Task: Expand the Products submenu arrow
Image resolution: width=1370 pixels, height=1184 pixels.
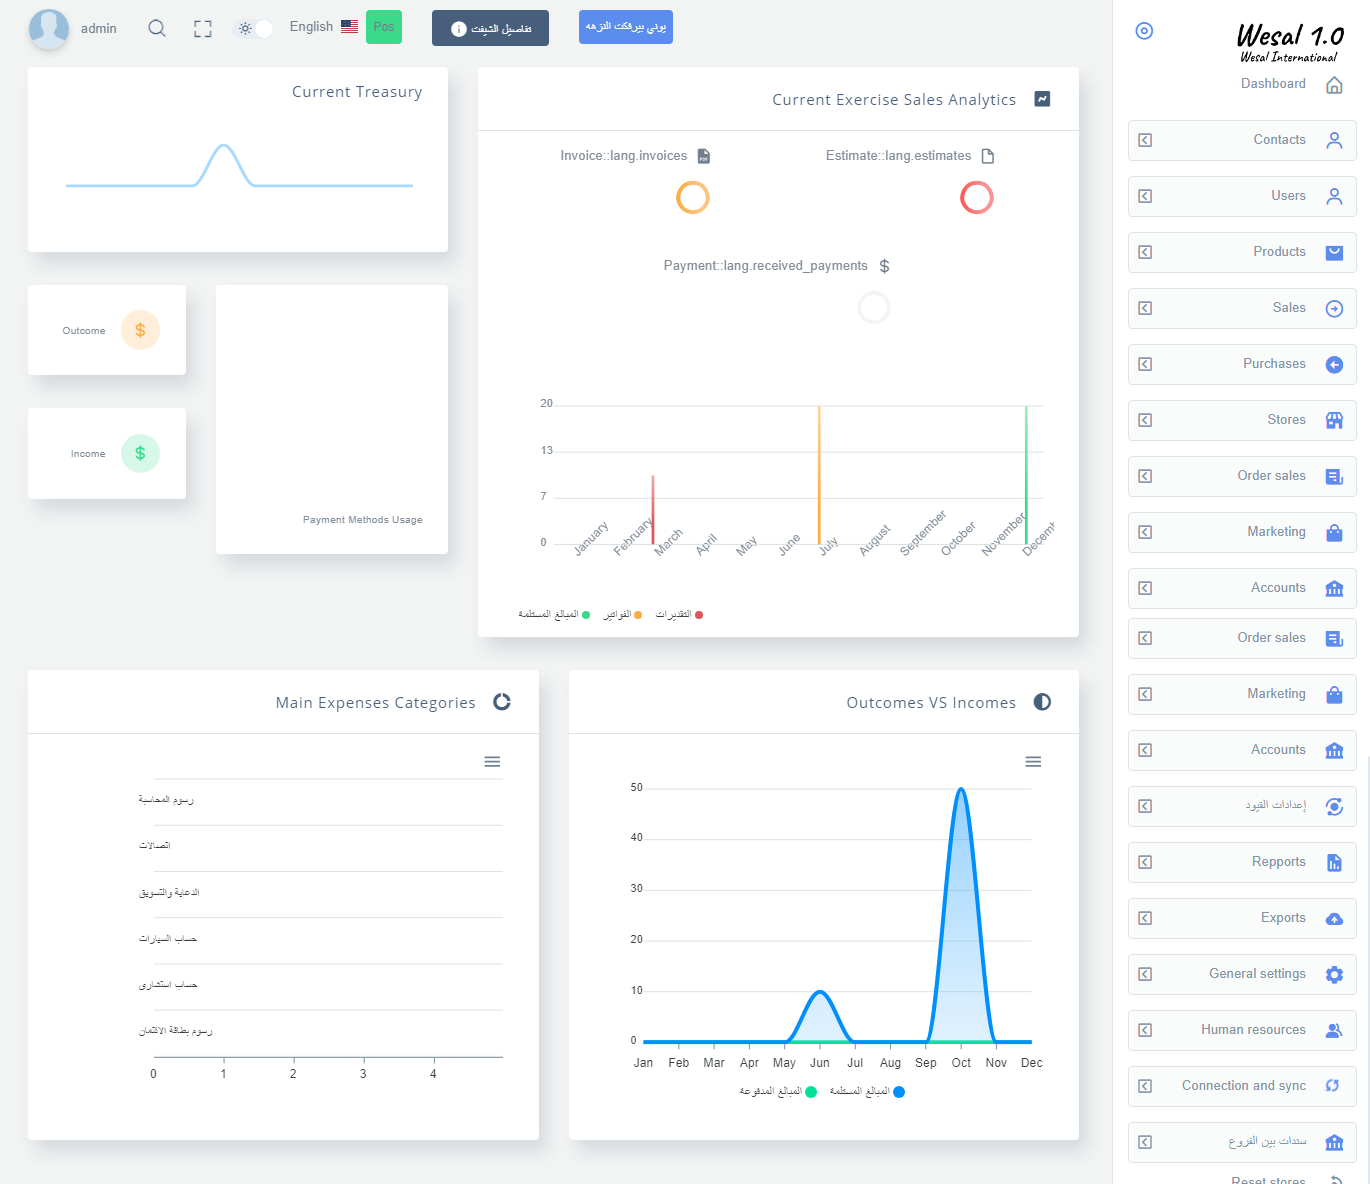Action: click(x=1146, y=253)
